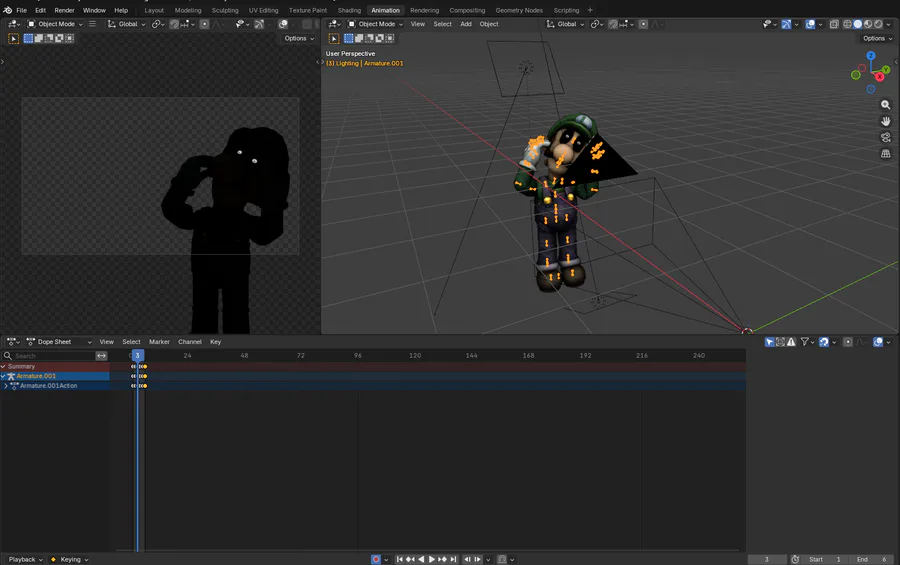Click the current frame marker on timeline
The image size is (900, 565).
(137, 355)
